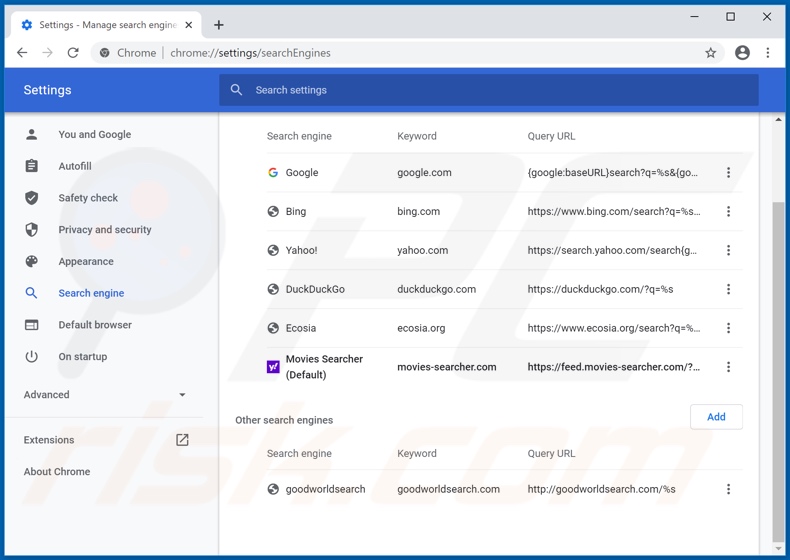Open more actions for Ecosia search engine
This screenshot has height=560, width=790.
coord(728,328)
